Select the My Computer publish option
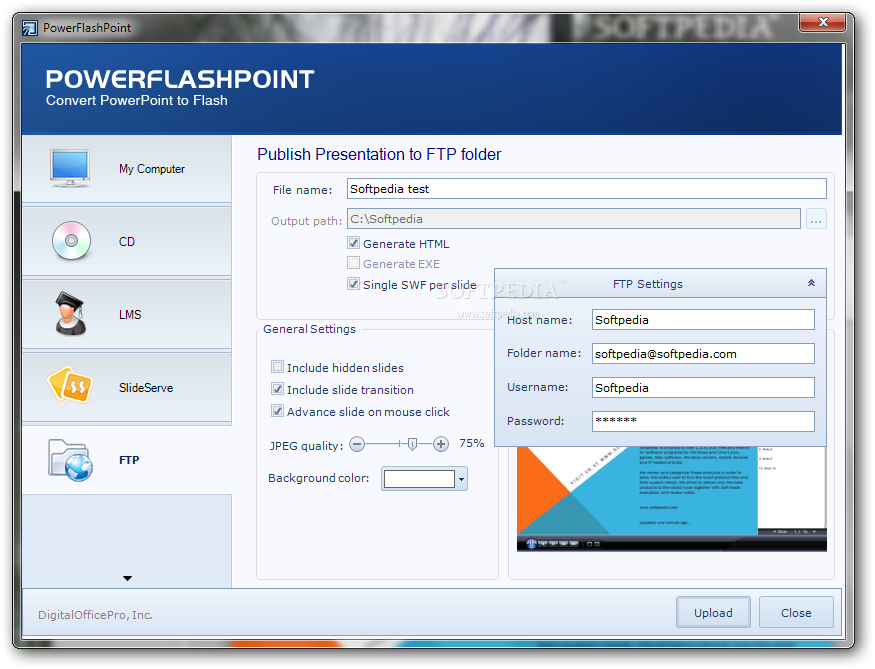This screenshot has width=875, height=669. 127,169
